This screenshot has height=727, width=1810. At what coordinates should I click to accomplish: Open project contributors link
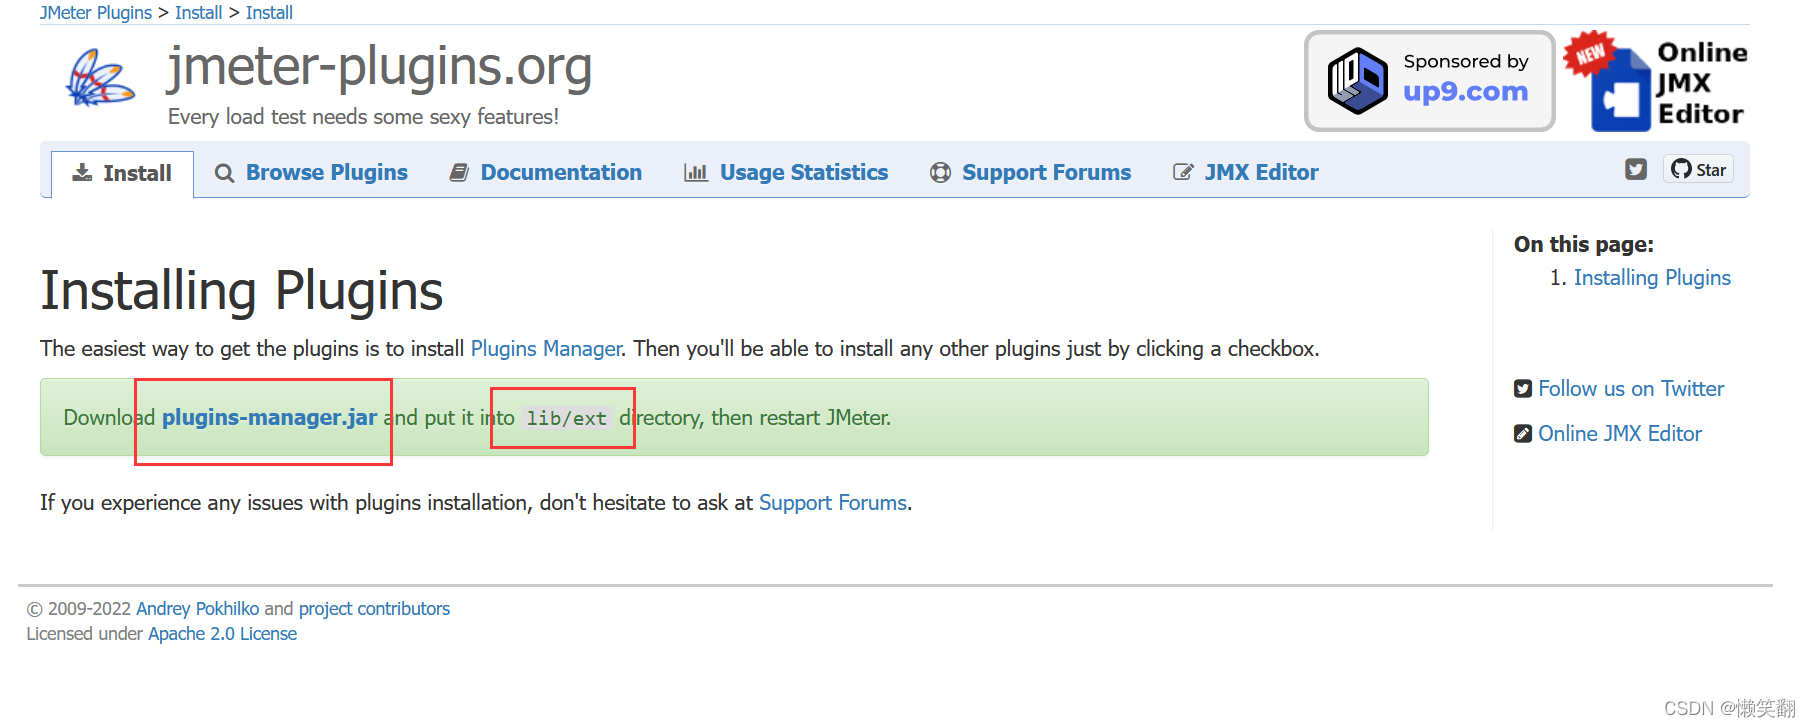[374, 609]
